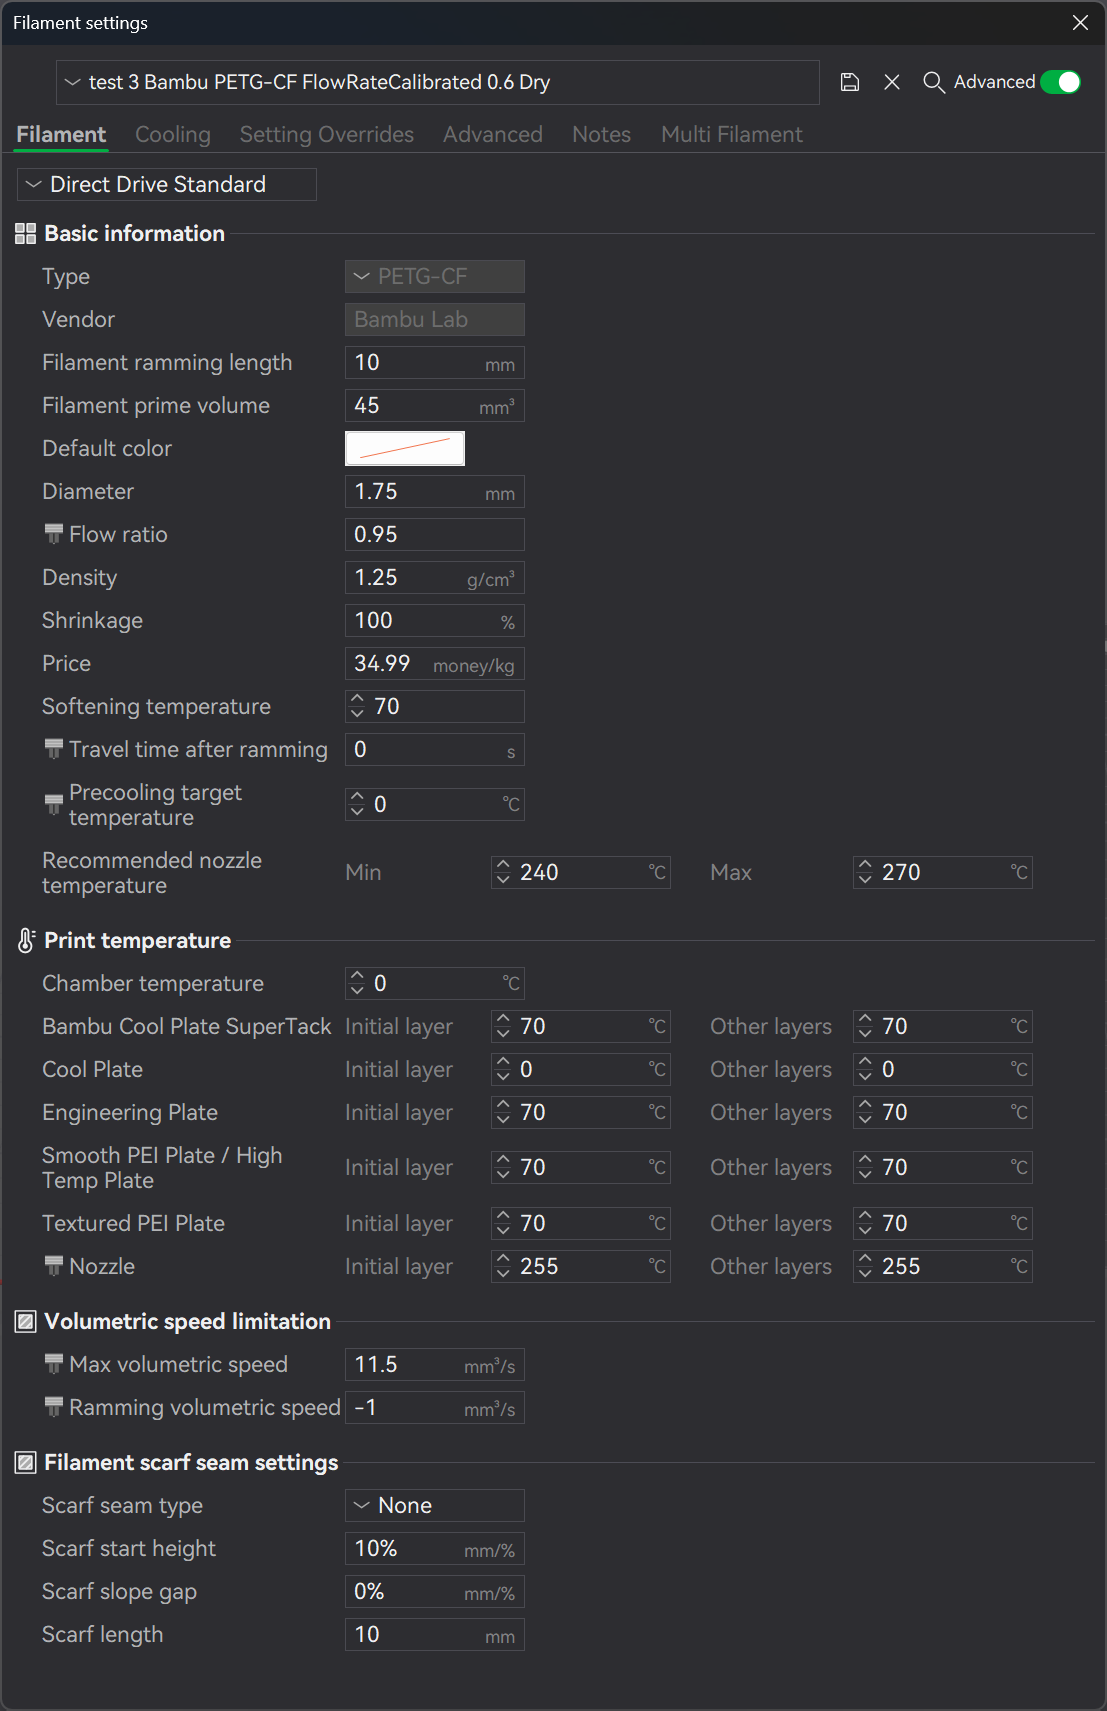The image size is (1107, 1711).
Task: Open the Scarf seam type dropdown
Action: coord(434,1506)
